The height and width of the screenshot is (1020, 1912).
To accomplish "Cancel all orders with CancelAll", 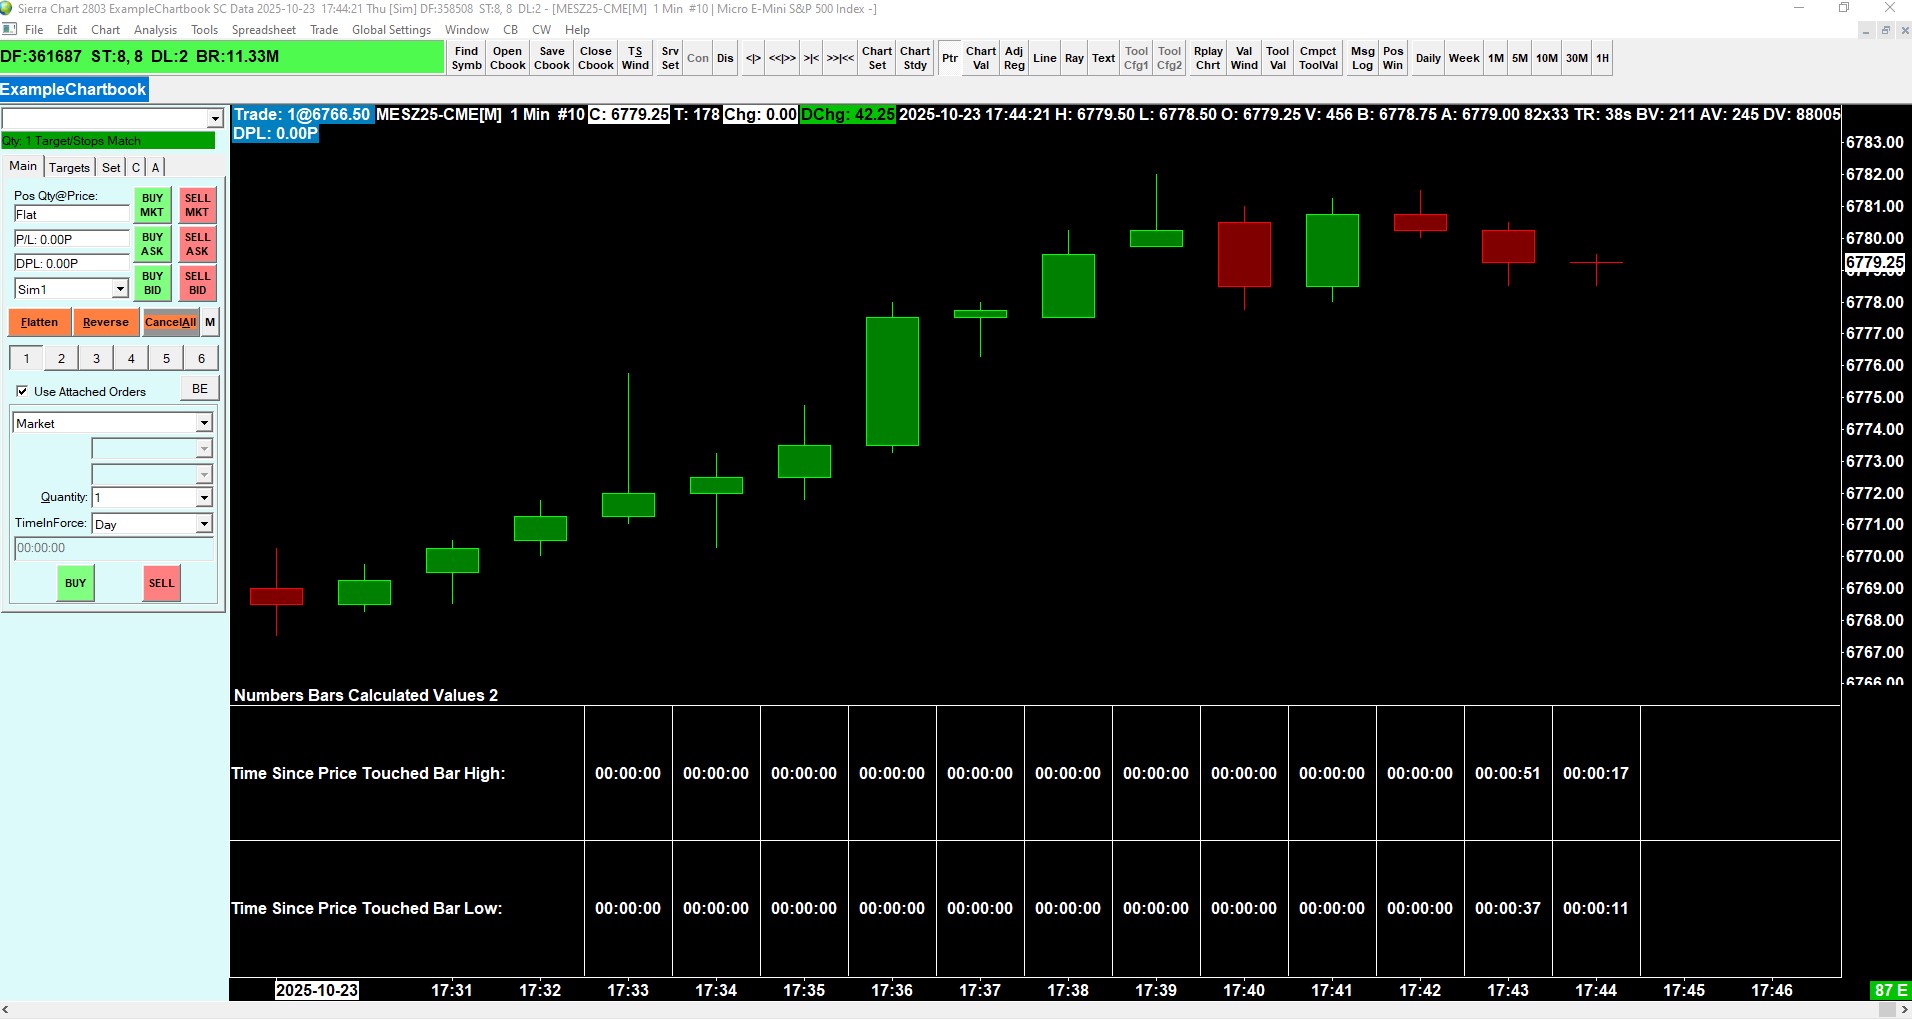I will 170,322.
